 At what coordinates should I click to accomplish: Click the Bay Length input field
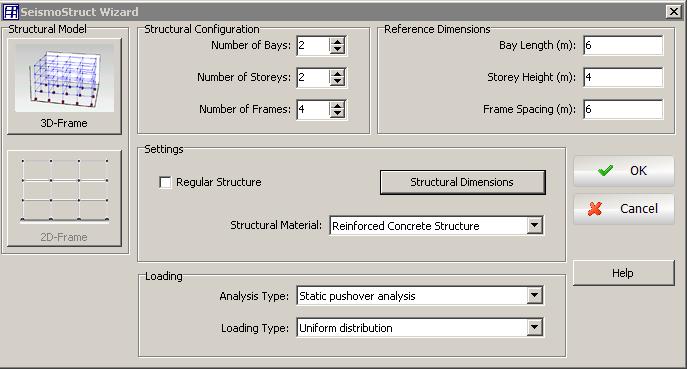tap(623, 45)
